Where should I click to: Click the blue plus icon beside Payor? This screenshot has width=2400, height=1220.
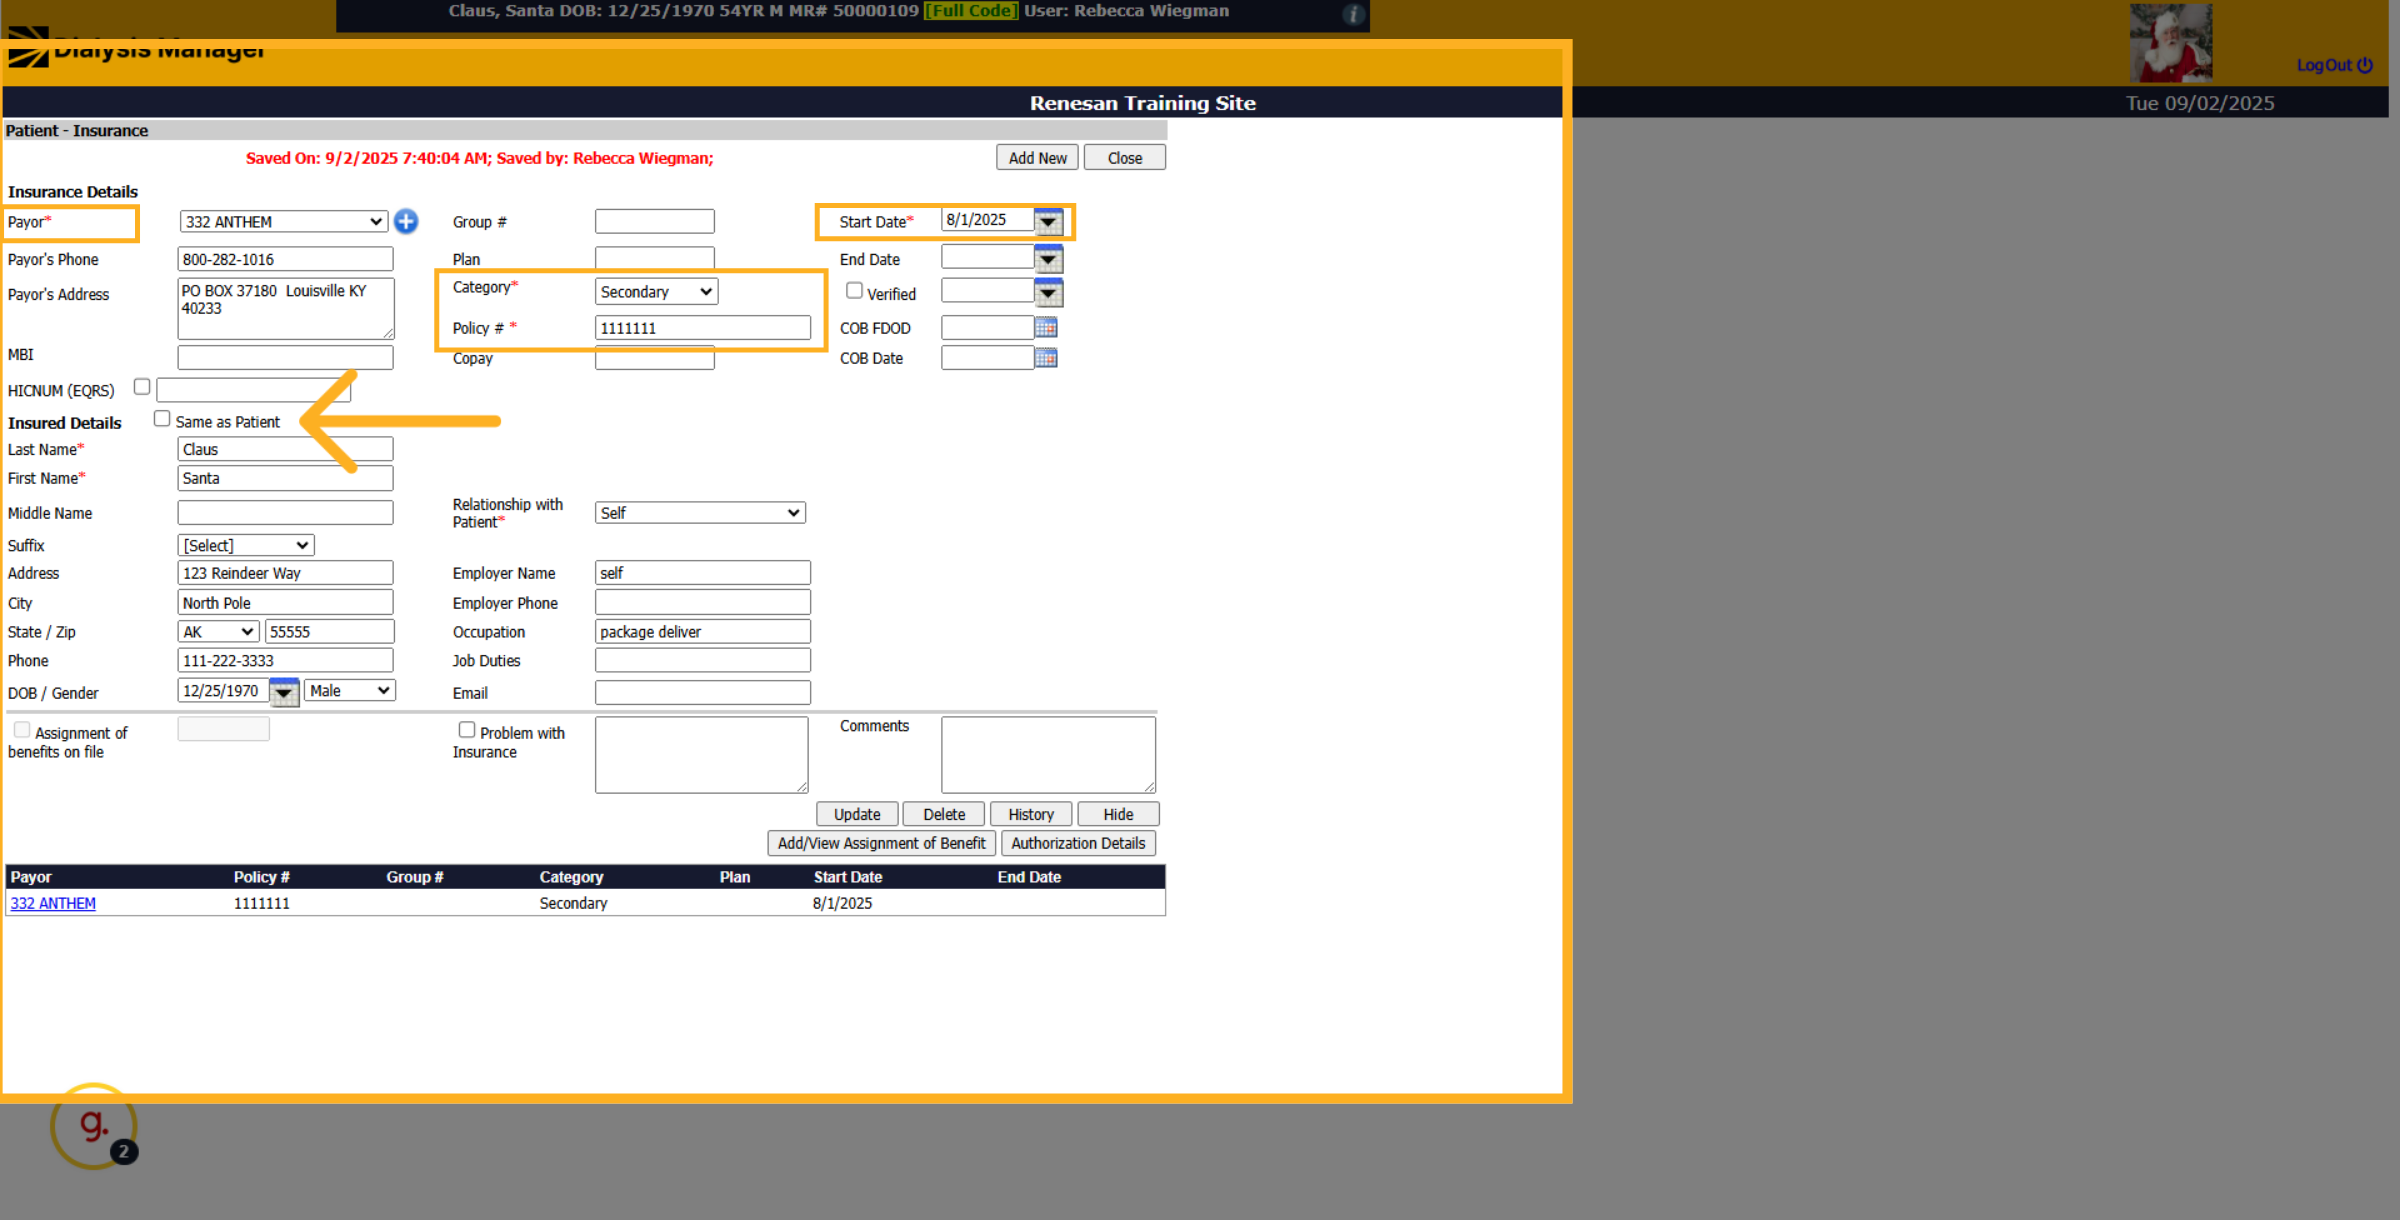(406, 221)
